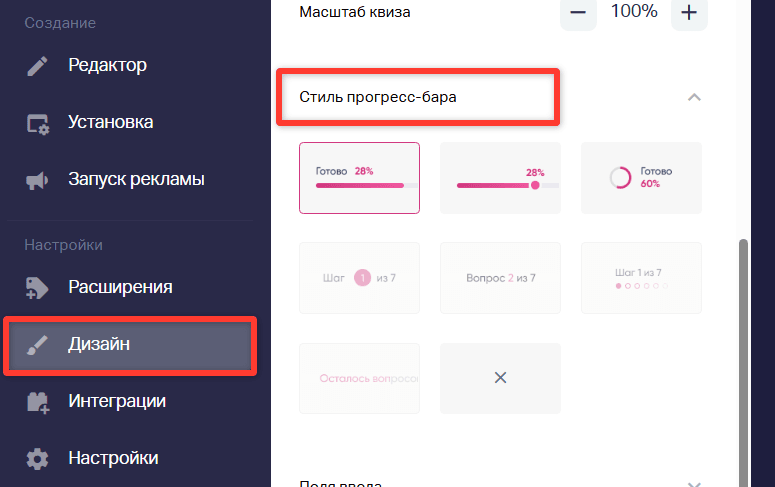Choose the slider-dot 28% progress style

click(500, 178)
